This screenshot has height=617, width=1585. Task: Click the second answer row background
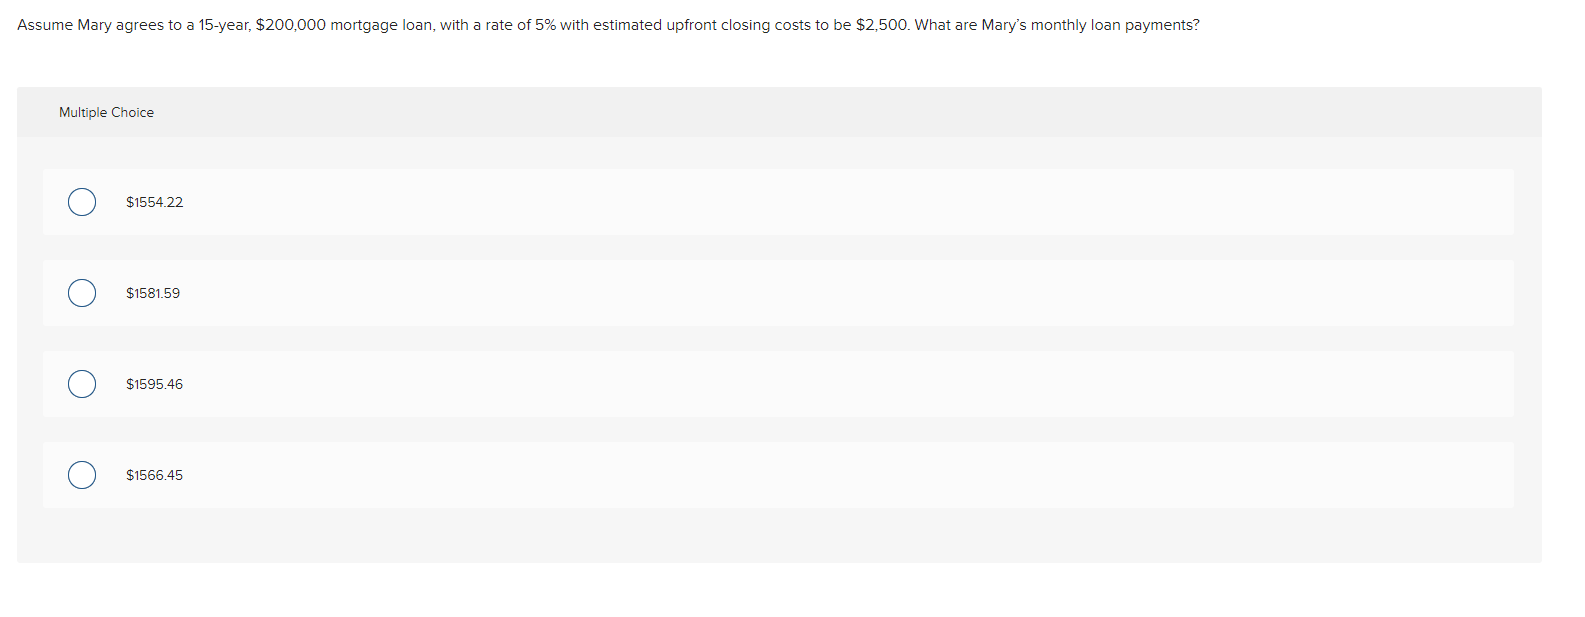[700, 293]
